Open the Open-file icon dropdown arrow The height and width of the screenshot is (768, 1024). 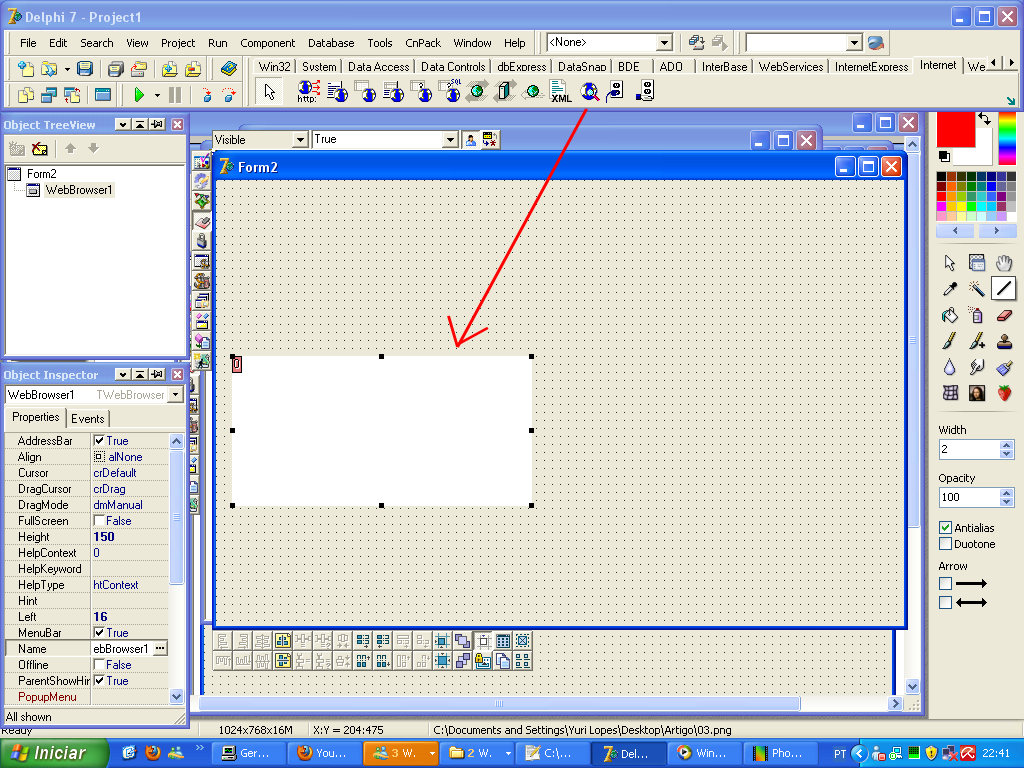[x=67, y=68]
